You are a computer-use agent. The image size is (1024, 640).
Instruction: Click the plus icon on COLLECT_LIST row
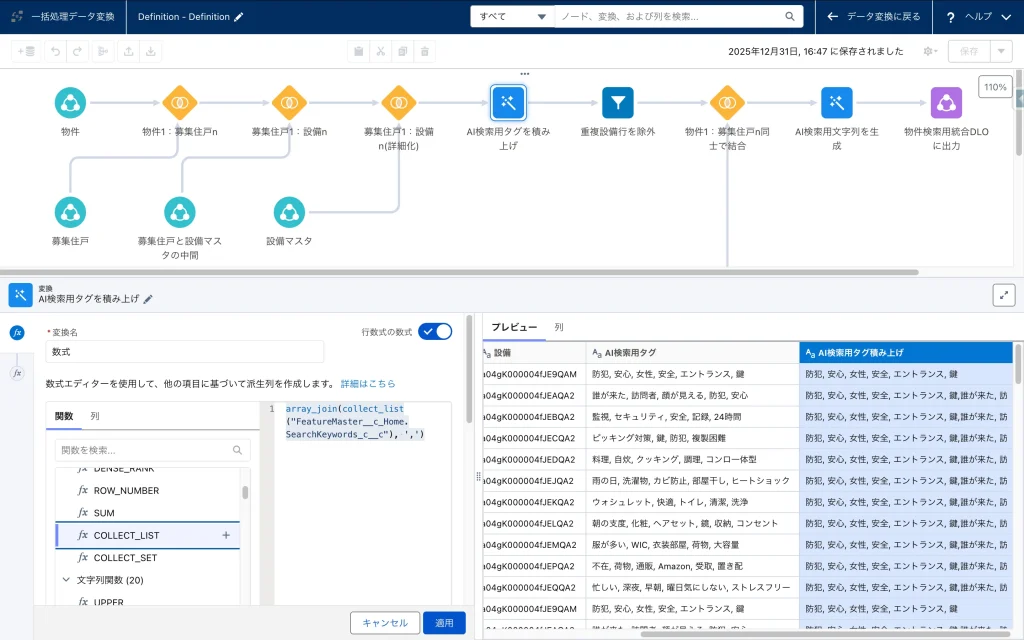click(226, 535)
